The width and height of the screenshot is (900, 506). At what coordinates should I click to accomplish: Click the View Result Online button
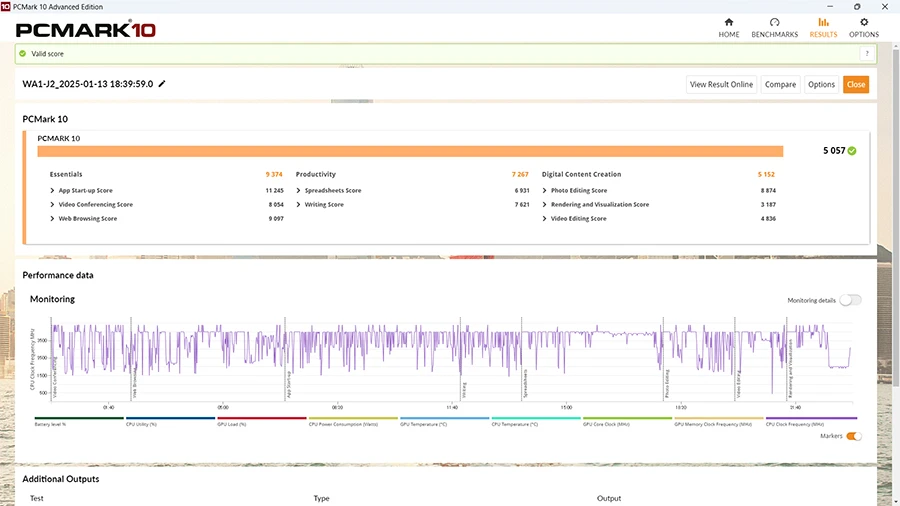coord(721,84)
